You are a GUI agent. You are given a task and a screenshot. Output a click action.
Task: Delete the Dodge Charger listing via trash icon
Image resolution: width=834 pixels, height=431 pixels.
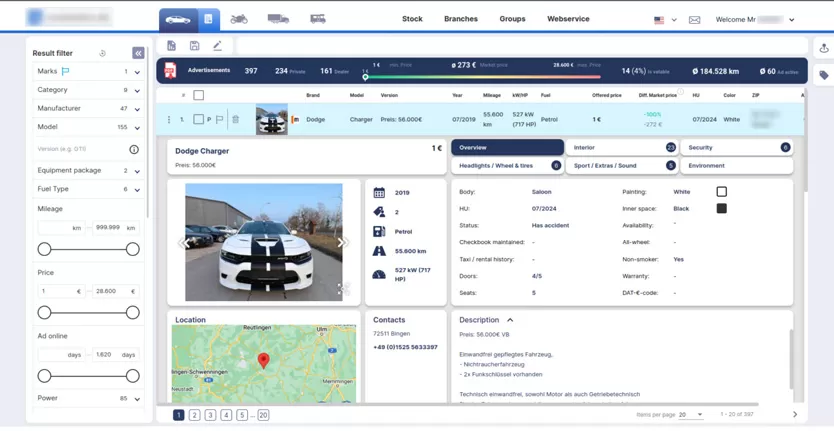pos(236,120)
